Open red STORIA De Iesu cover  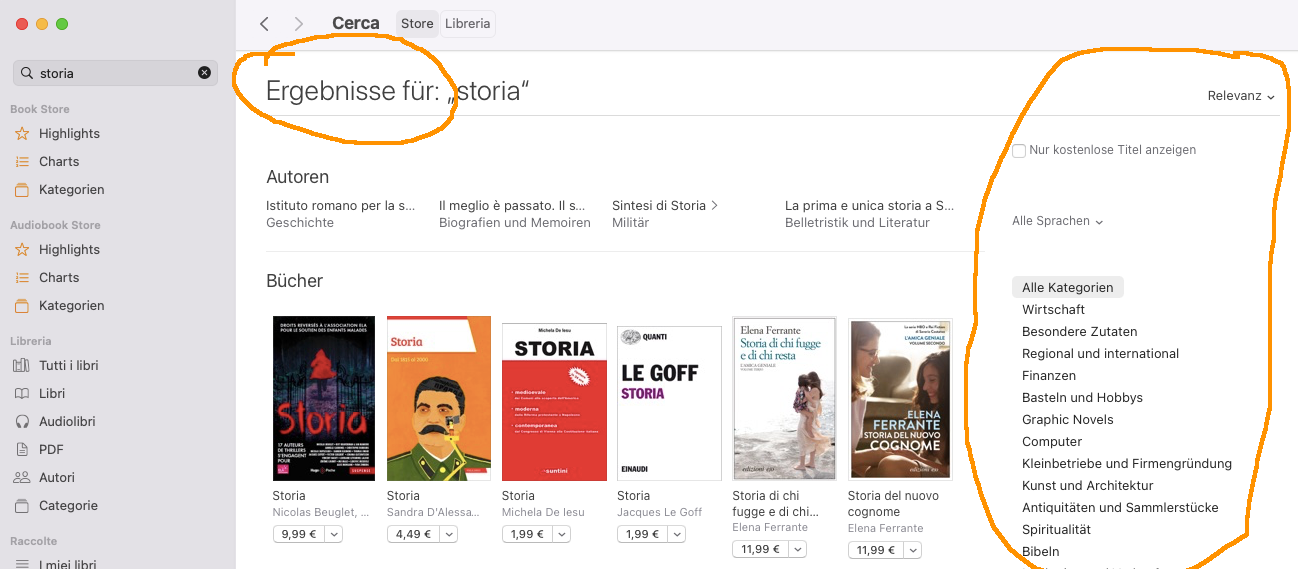(x=554, y=402)
